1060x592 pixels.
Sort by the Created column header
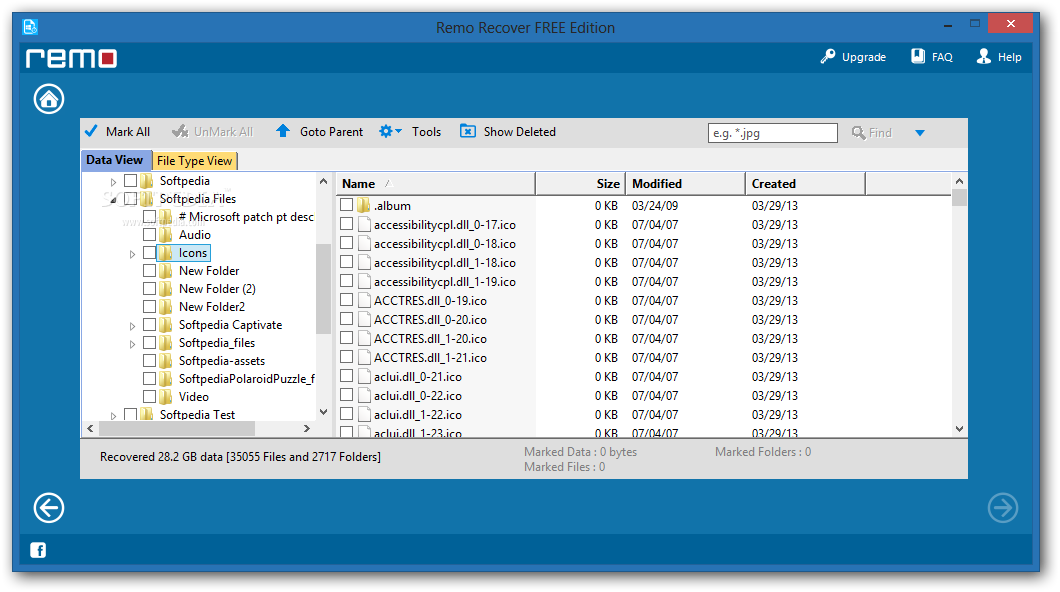pos(805,184)
